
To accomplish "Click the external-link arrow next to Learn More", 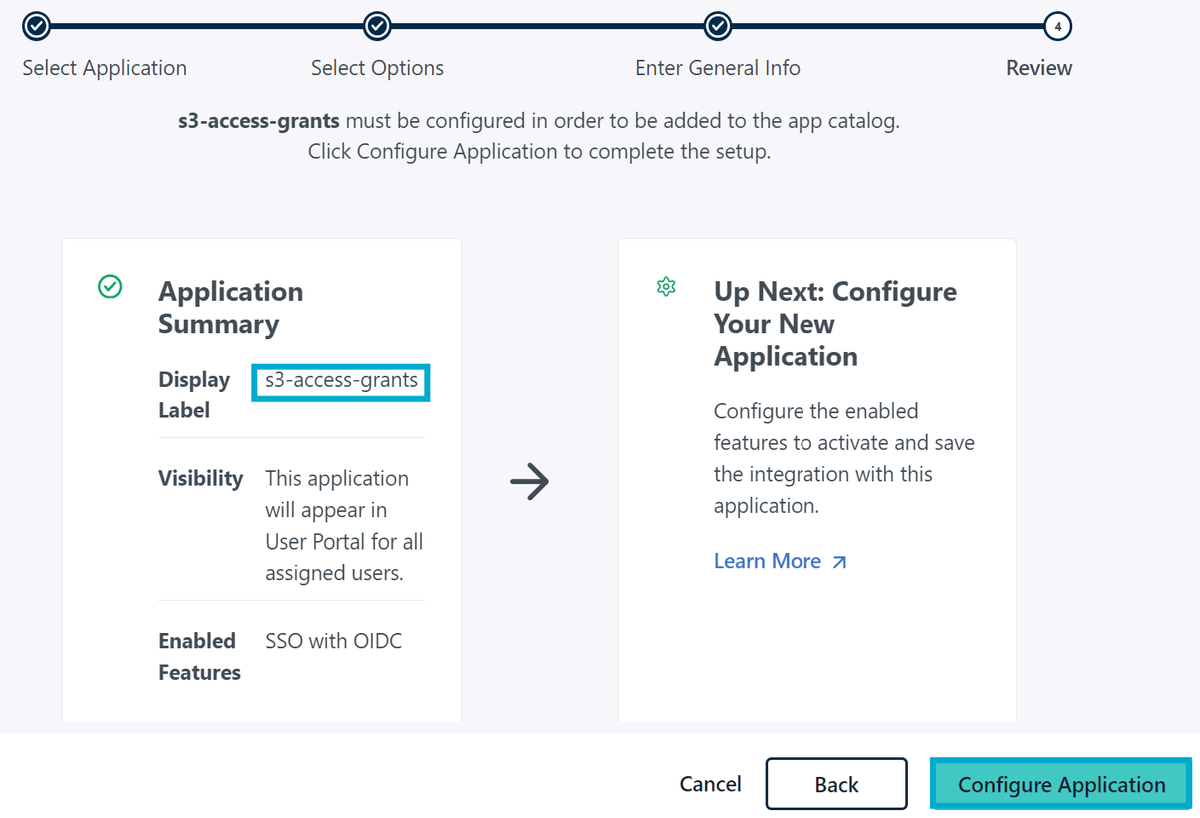I will point(837,561).
